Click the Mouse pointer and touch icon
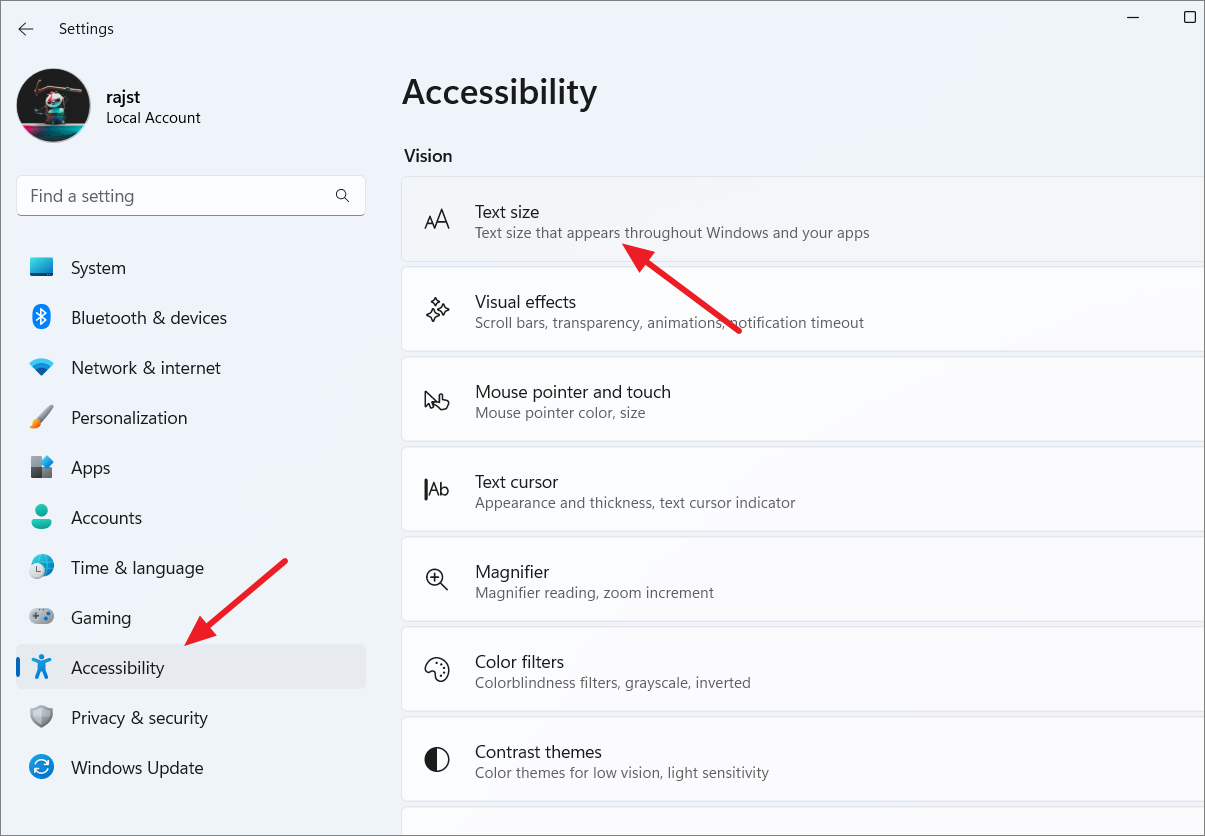1205x836 pixels. (437, 401)
